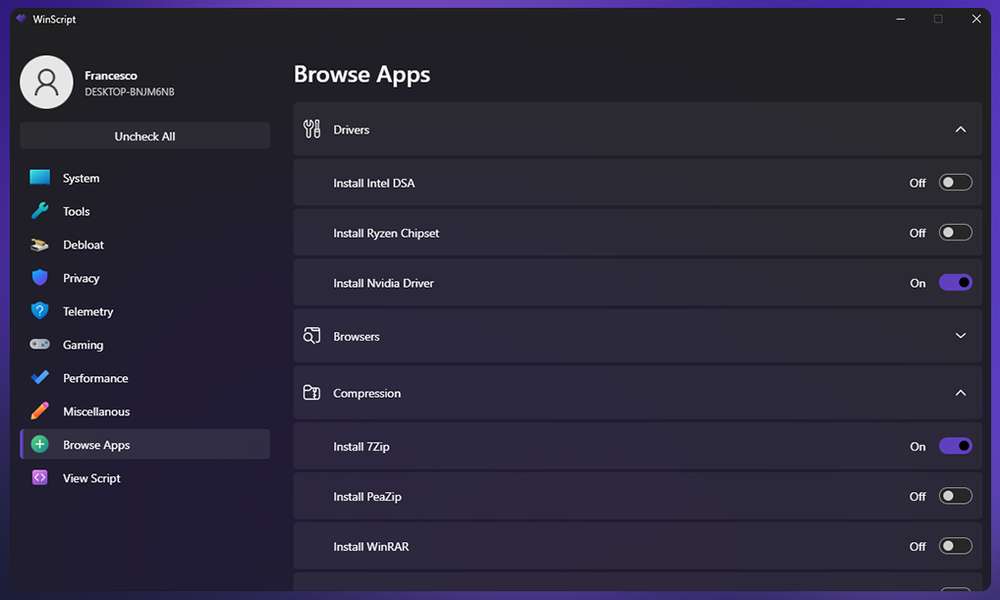Click the Install WinRAR label

tap(371, 546)
